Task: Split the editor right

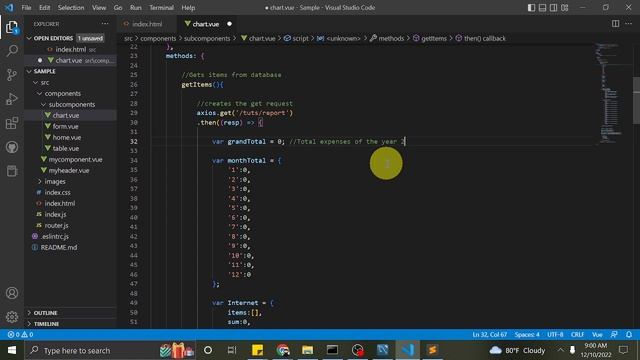Action: [x=615, y=24]
